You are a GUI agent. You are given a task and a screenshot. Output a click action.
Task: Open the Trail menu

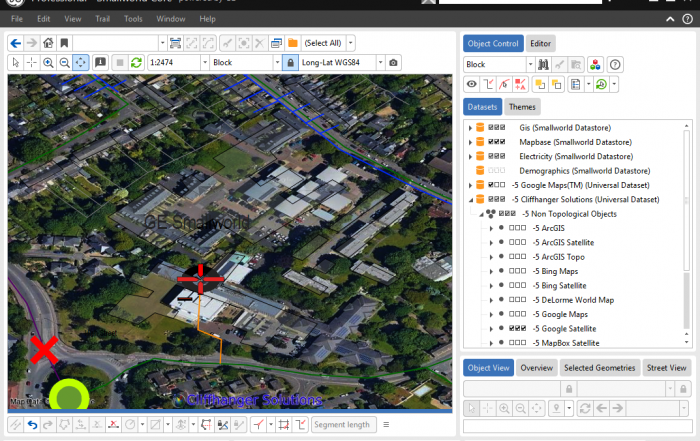(x=102, y=19)
